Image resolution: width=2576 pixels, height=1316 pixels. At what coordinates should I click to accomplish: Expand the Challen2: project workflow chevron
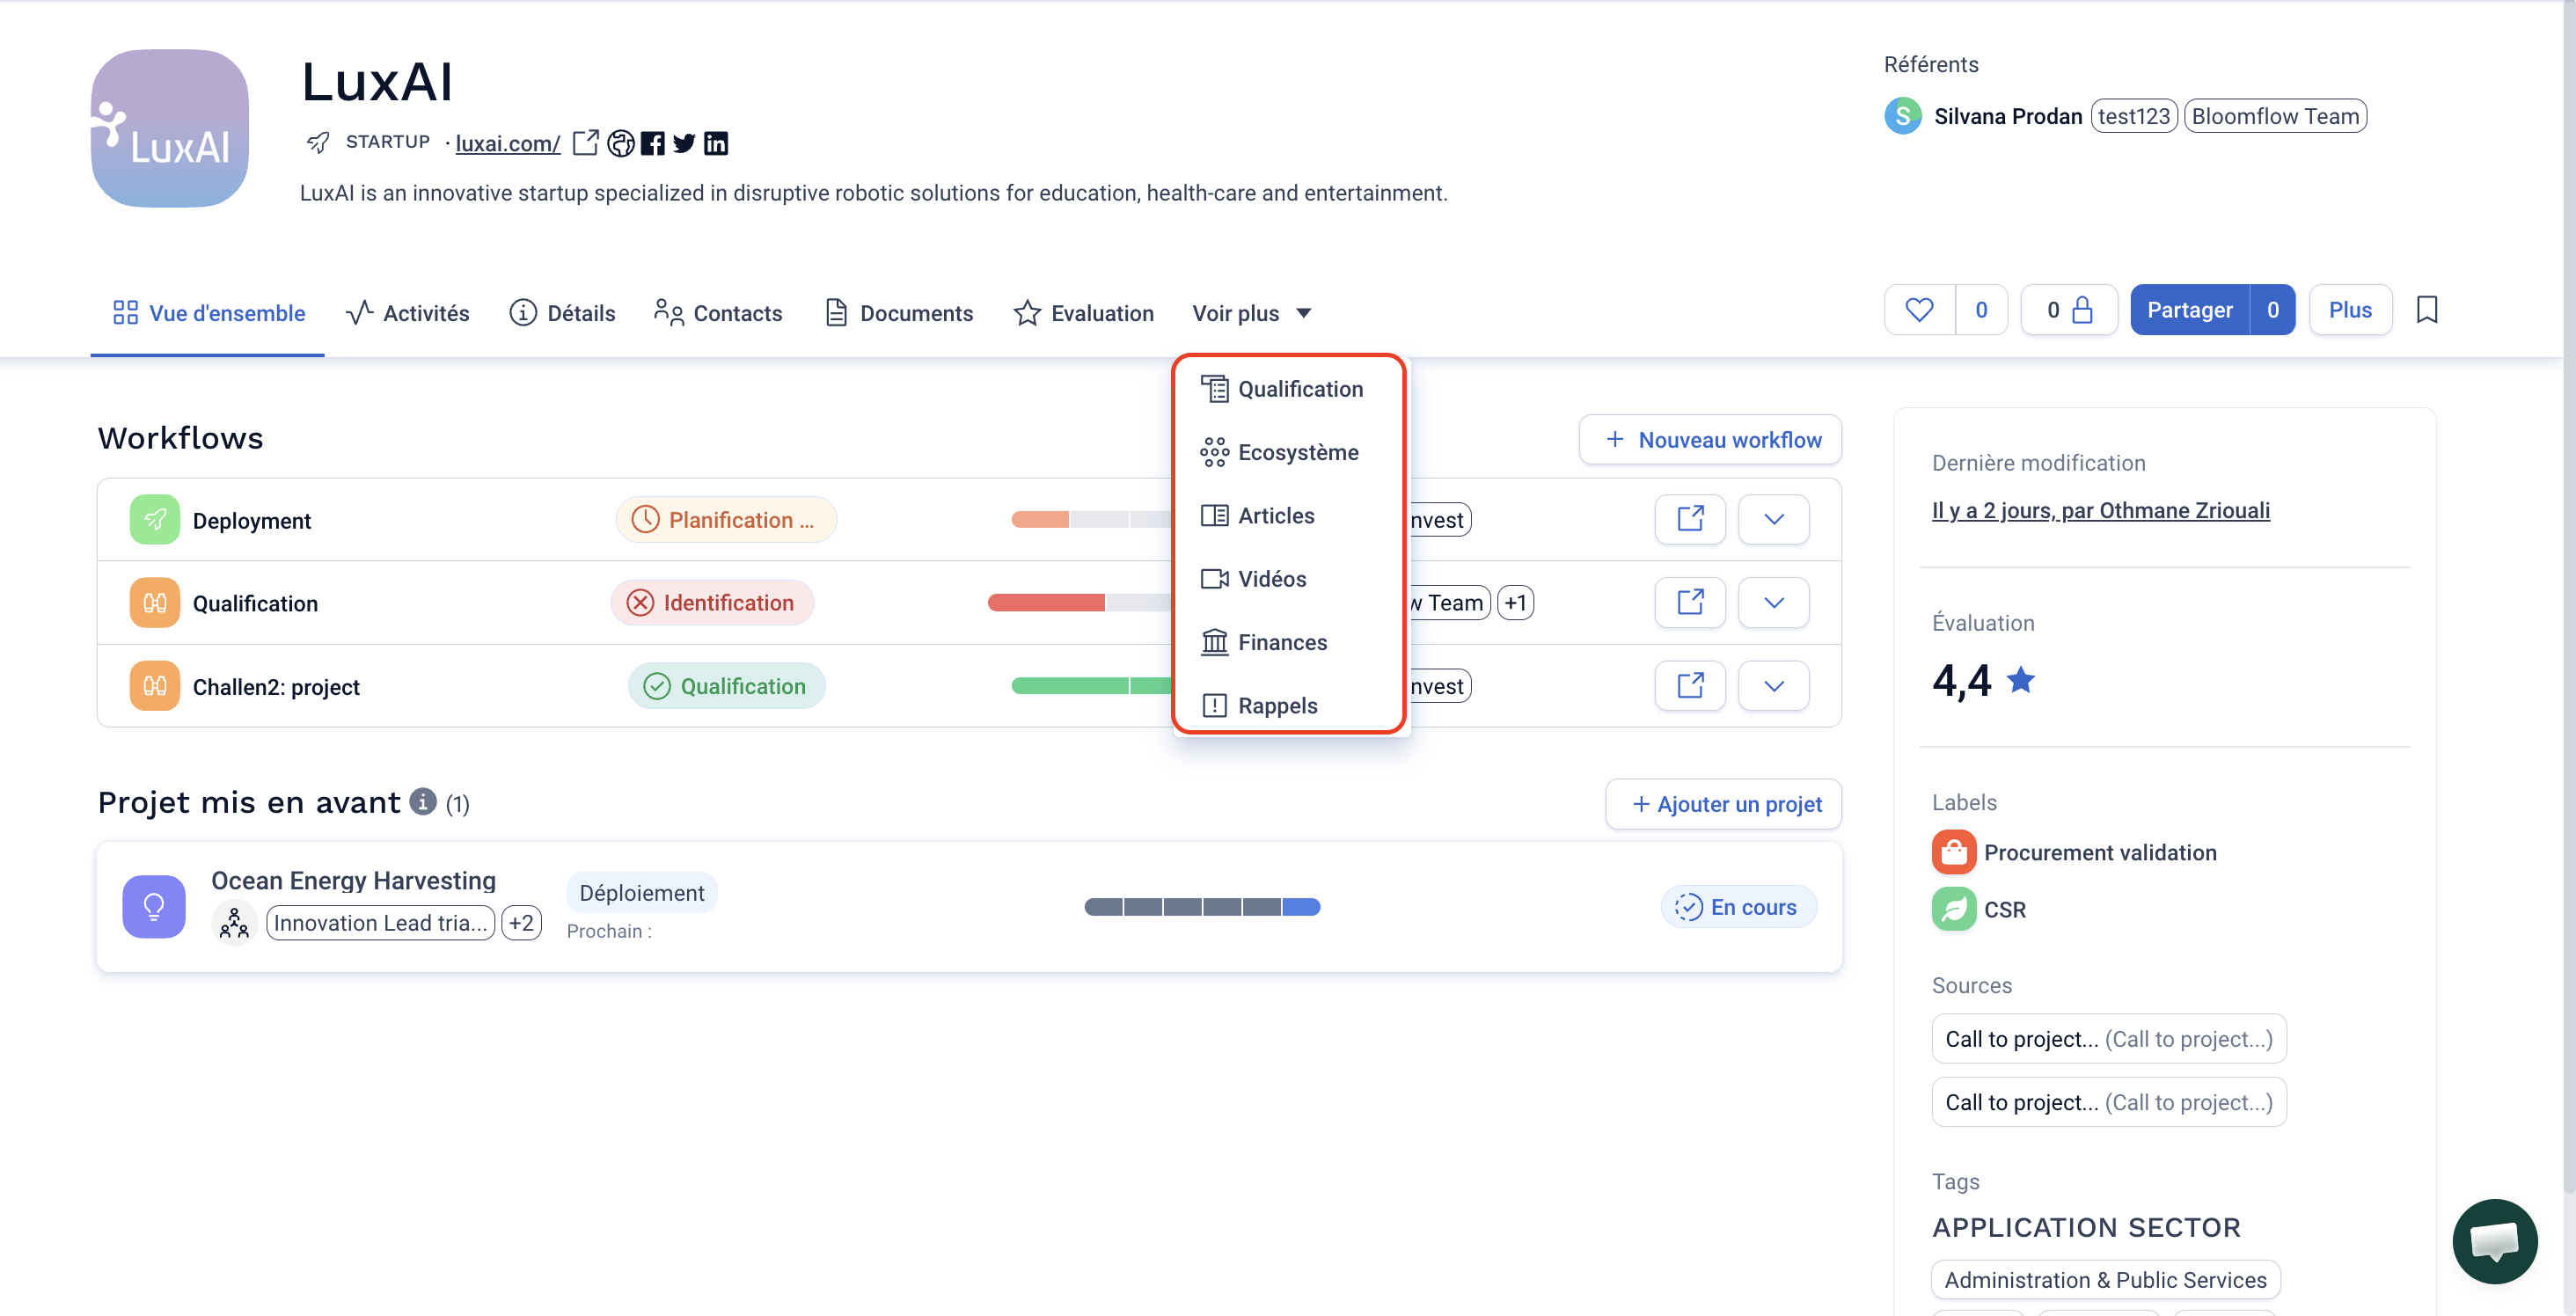(1773, 686)
